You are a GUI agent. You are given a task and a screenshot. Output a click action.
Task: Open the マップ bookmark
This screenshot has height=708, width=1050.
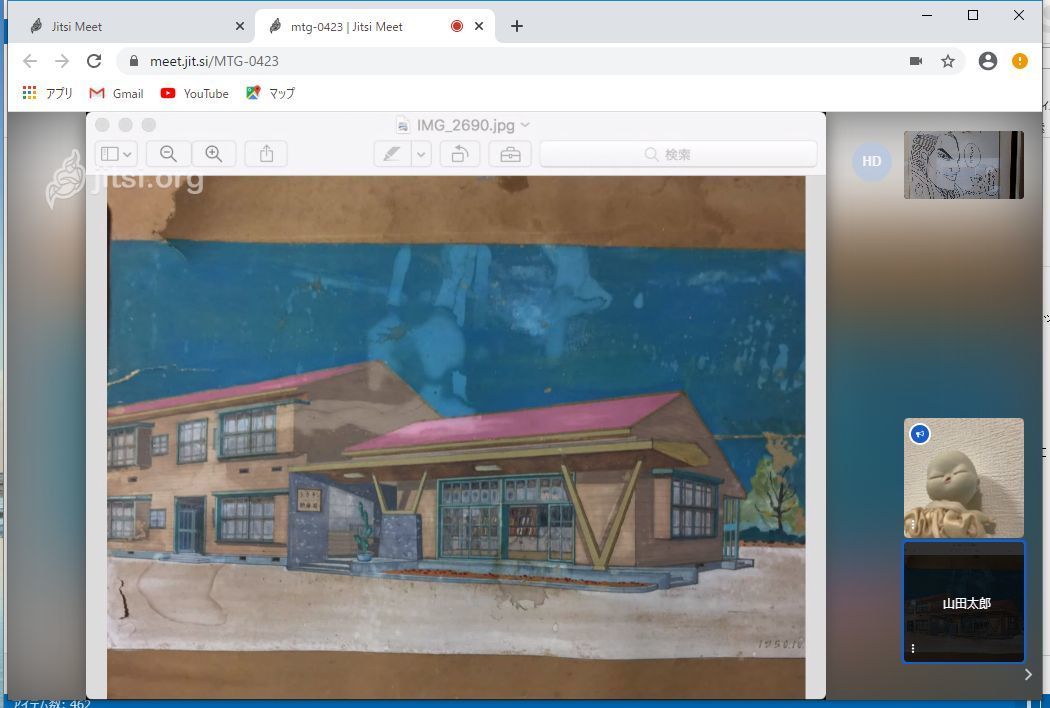271,93
